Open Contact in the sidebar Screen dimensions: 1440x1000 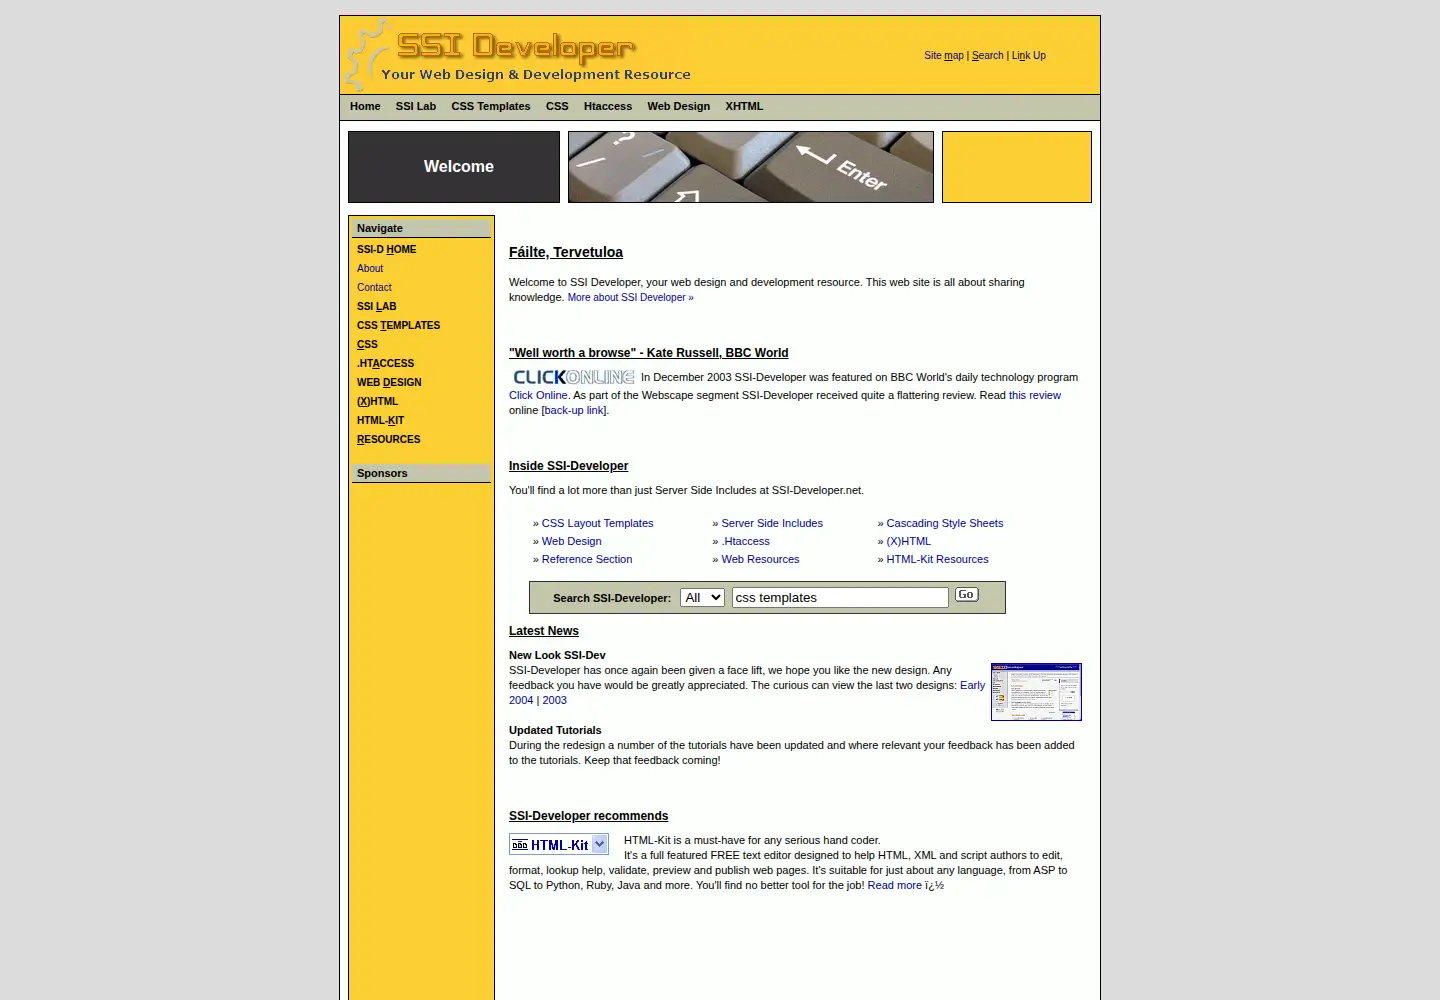point(374,288)
